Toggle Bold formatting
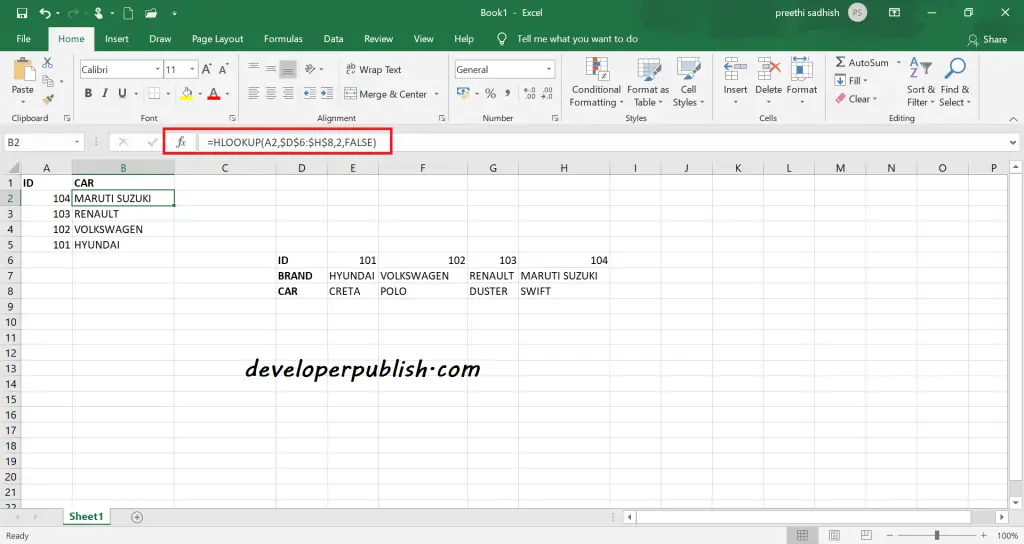This screenshot has height=544, width=1024. 88,93
